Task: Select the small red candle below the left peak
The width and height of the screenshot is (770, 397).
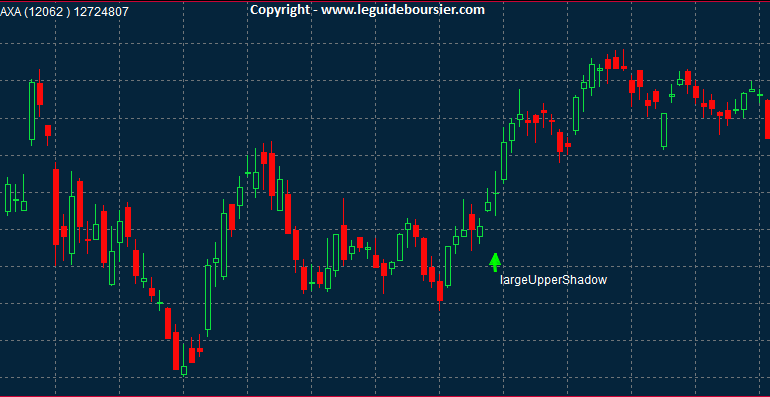Action: click(x=48, y=130)
